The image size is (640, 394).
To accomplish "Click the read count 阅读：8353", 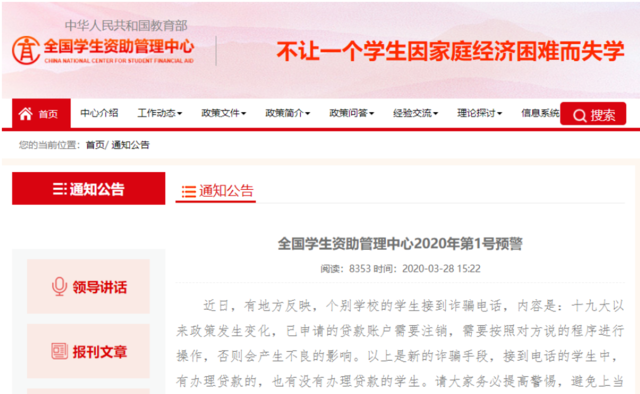I will [x=345, y=269].
